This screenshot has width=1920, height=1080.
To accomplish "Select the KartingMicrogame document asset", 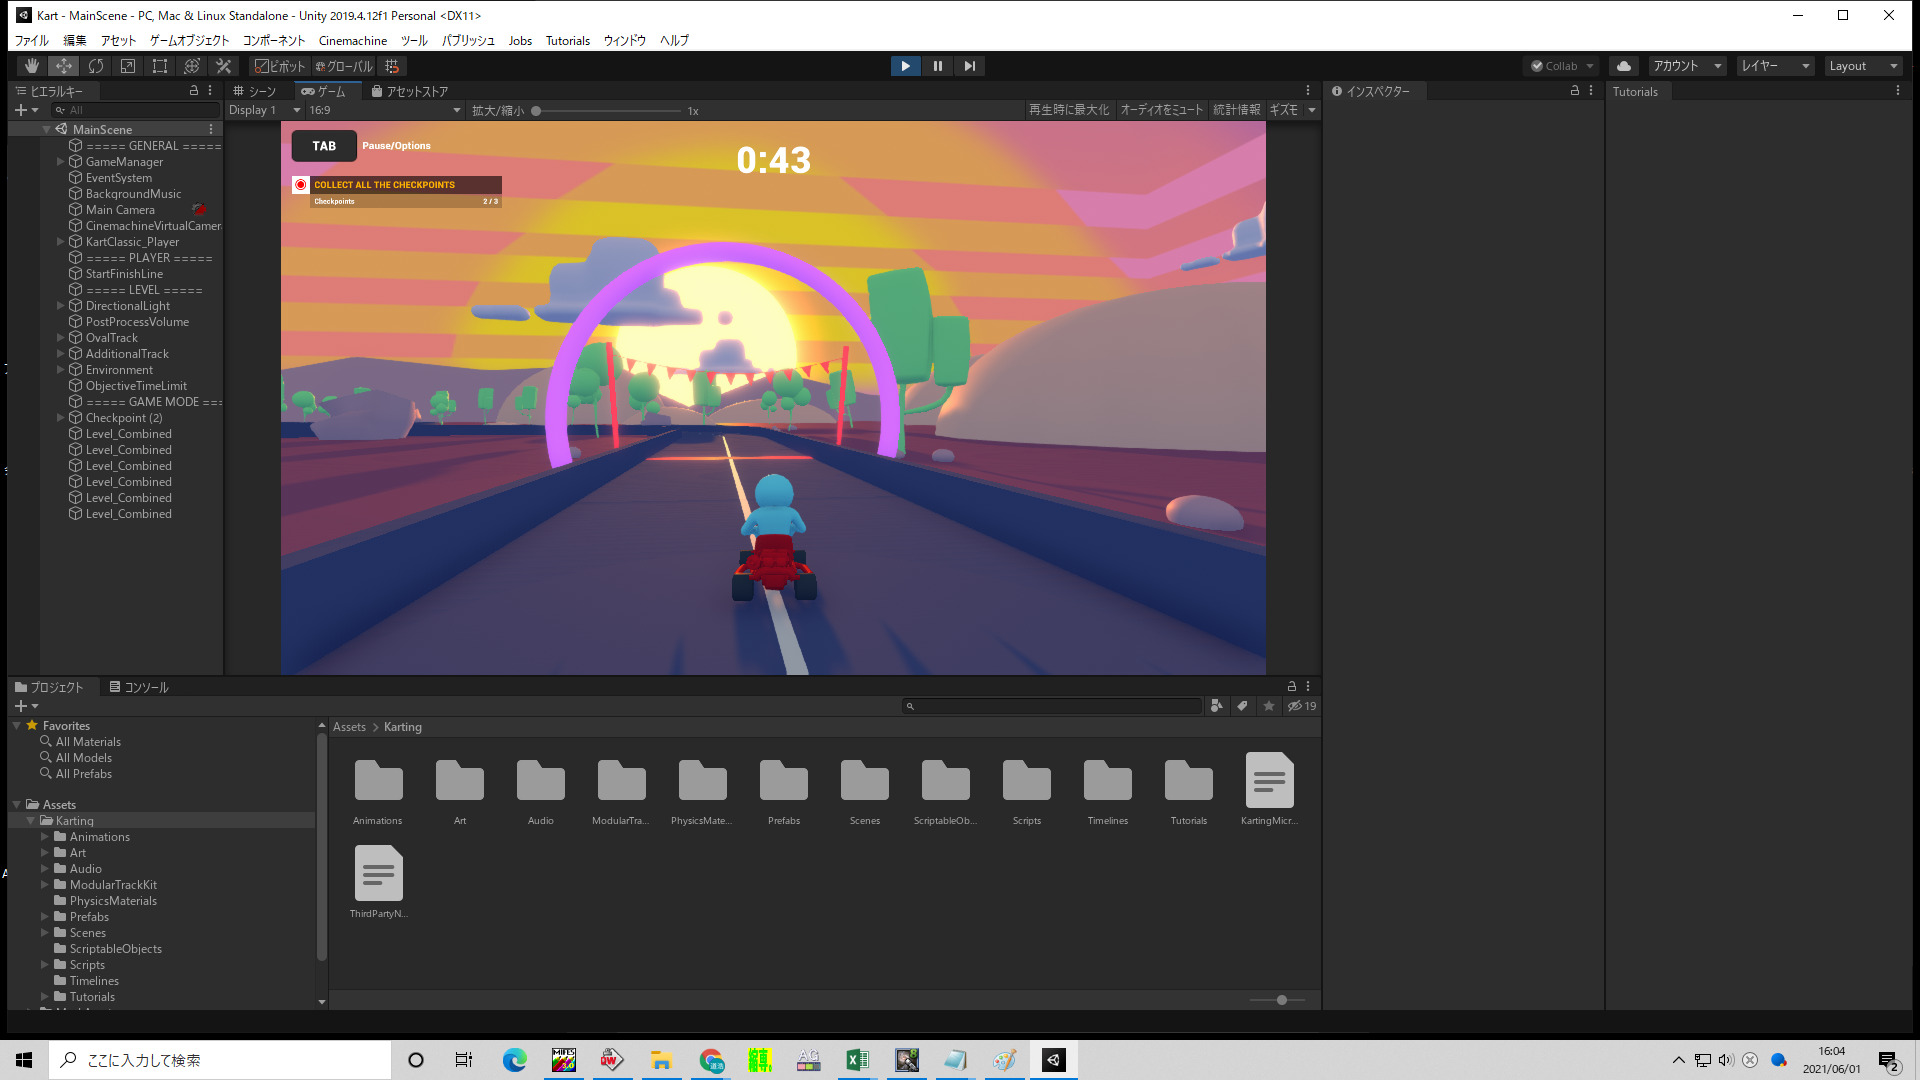I will tap(1269, 780).
